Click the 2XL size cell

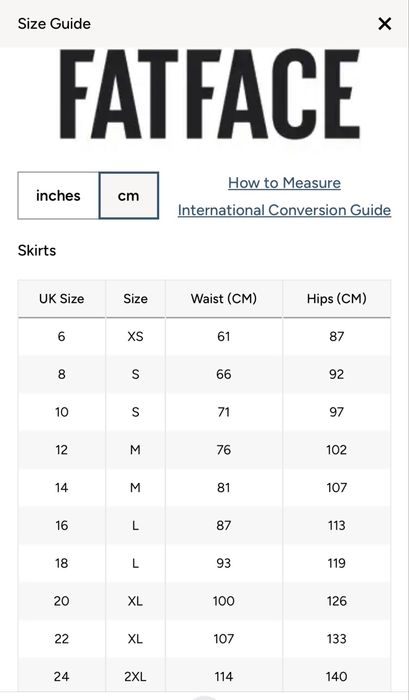(x=135, y=676)
